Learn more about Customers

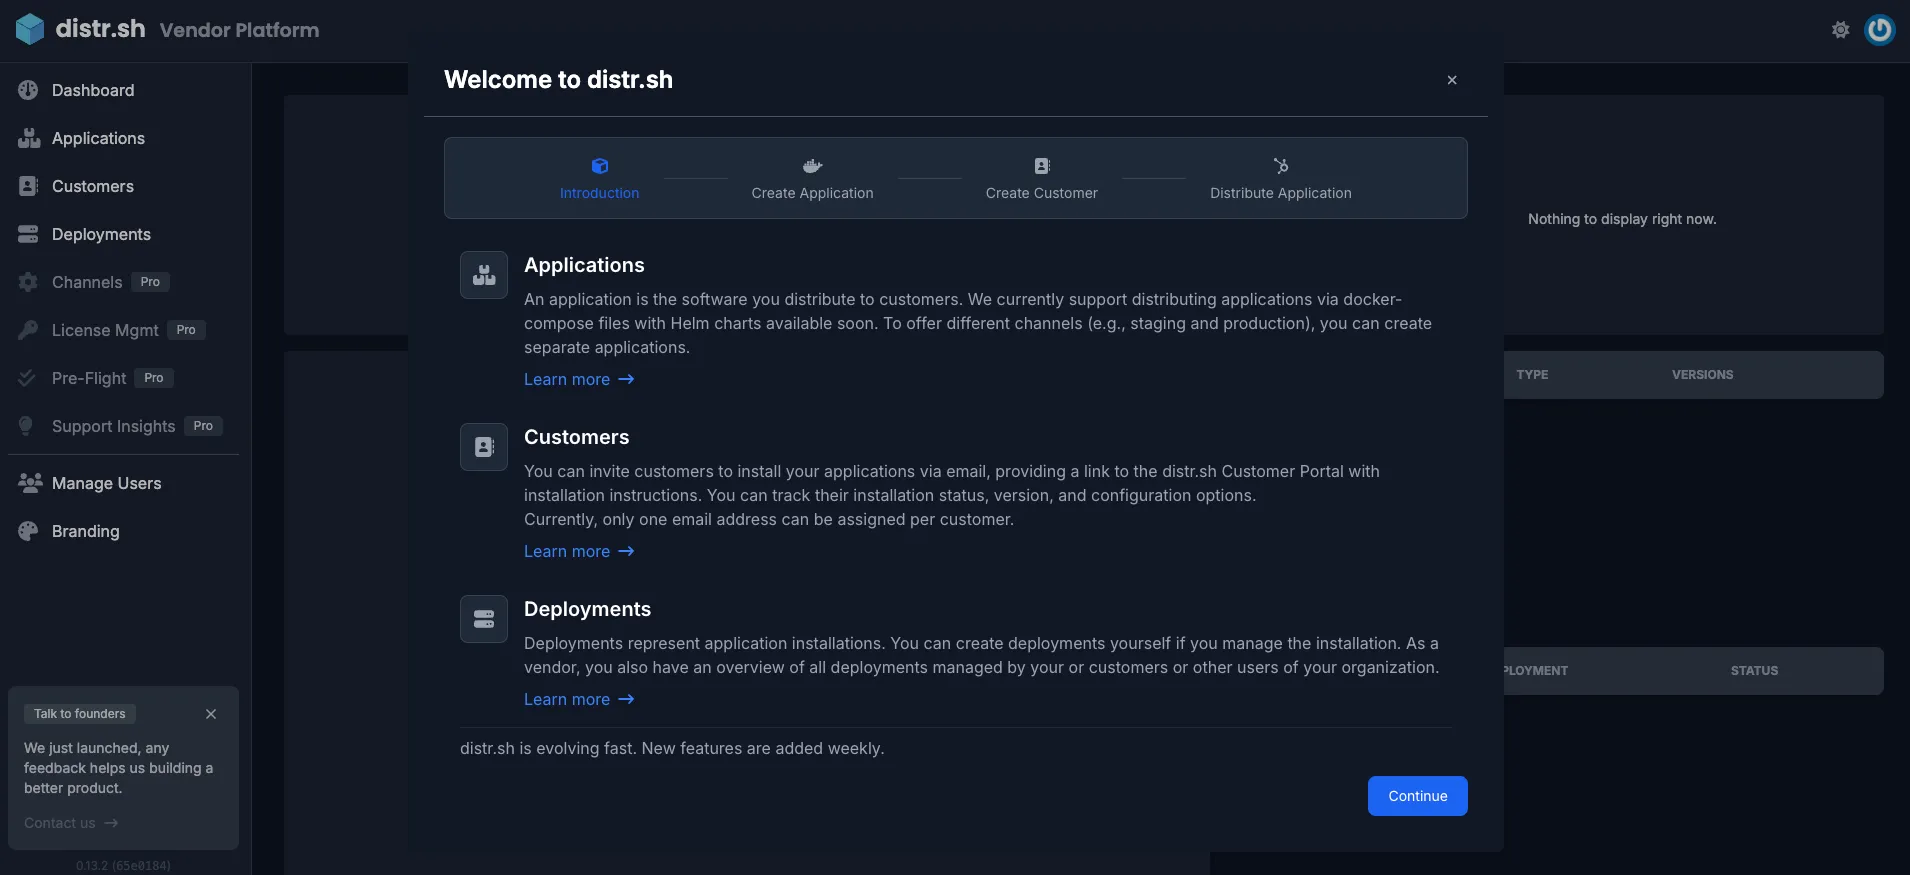(x=579, y=551)
